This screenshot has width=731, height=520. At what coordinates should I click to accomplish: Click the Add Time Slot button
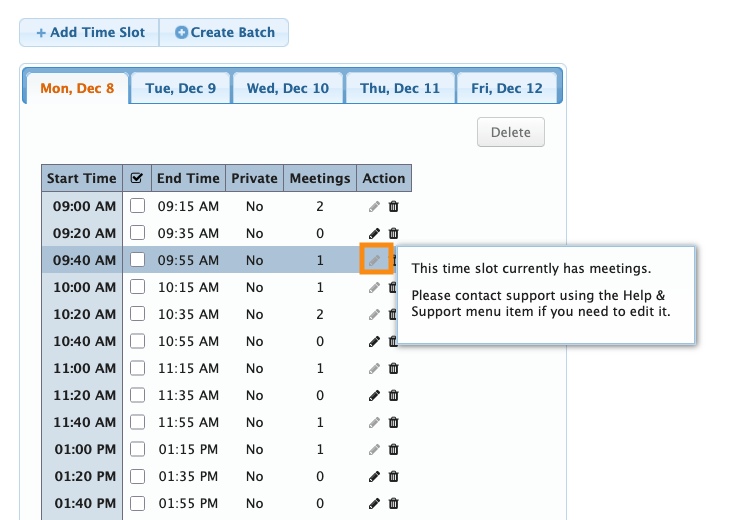[90, 32]
